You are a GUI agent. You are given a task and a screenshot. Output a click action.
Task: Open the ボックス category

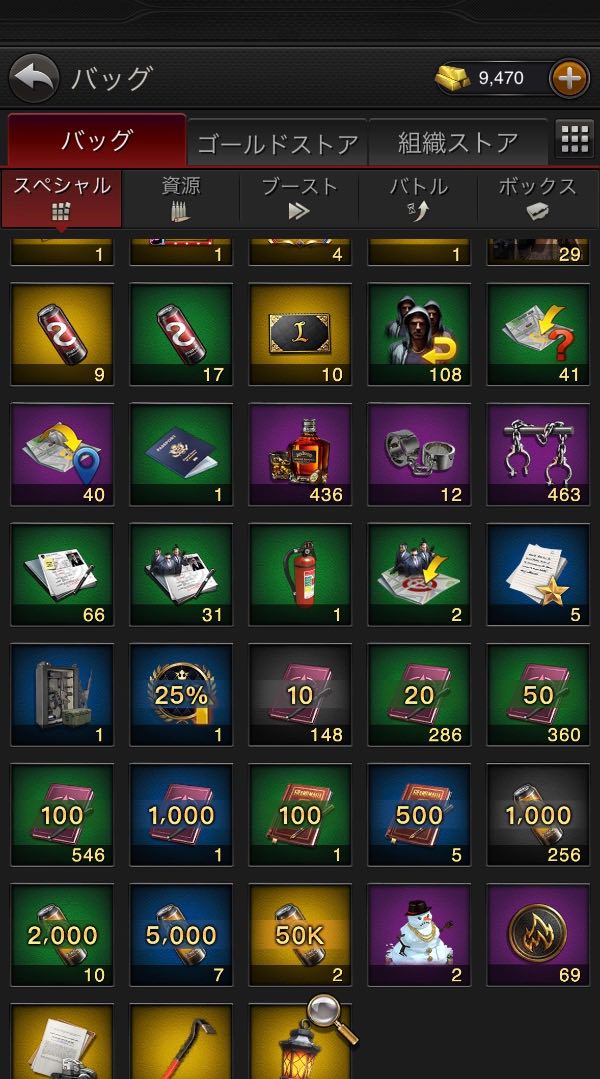click(537, 198)
